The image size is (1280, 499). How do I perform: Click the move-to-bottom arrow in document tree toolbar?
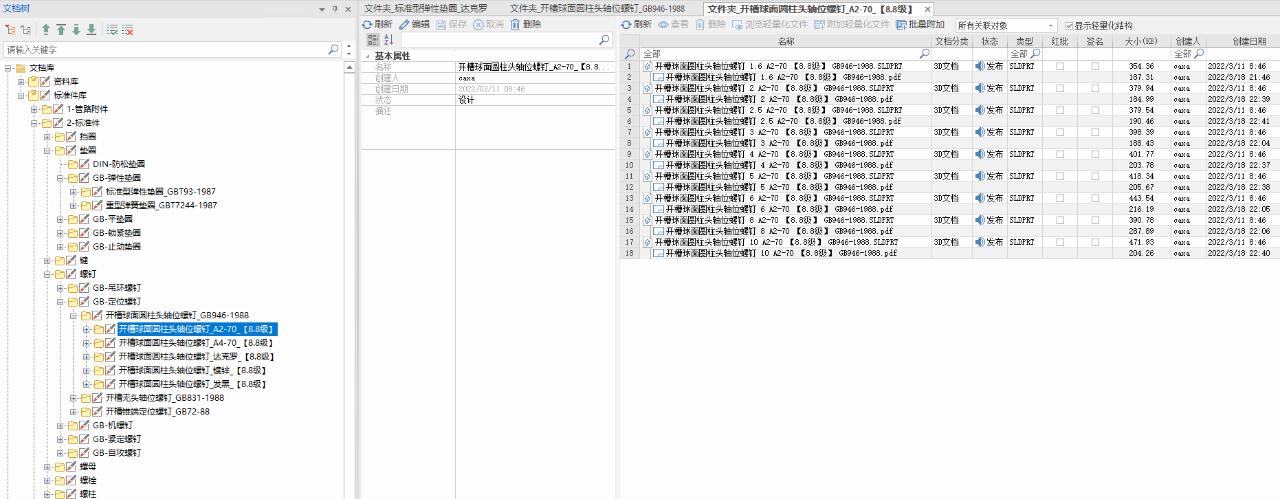[x=91, y=30]
